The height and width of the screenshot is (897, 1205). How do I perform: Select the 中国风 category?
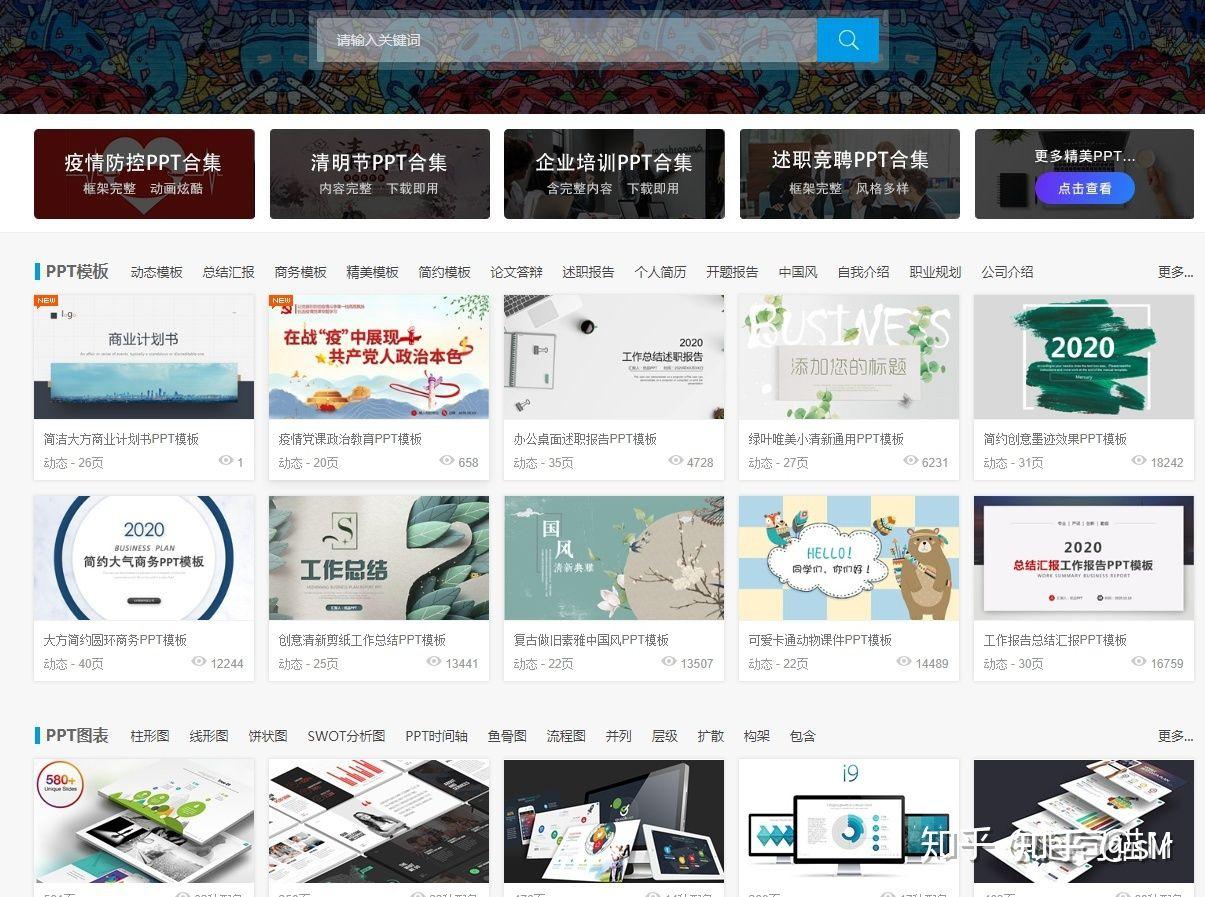[x=797, y=271]
